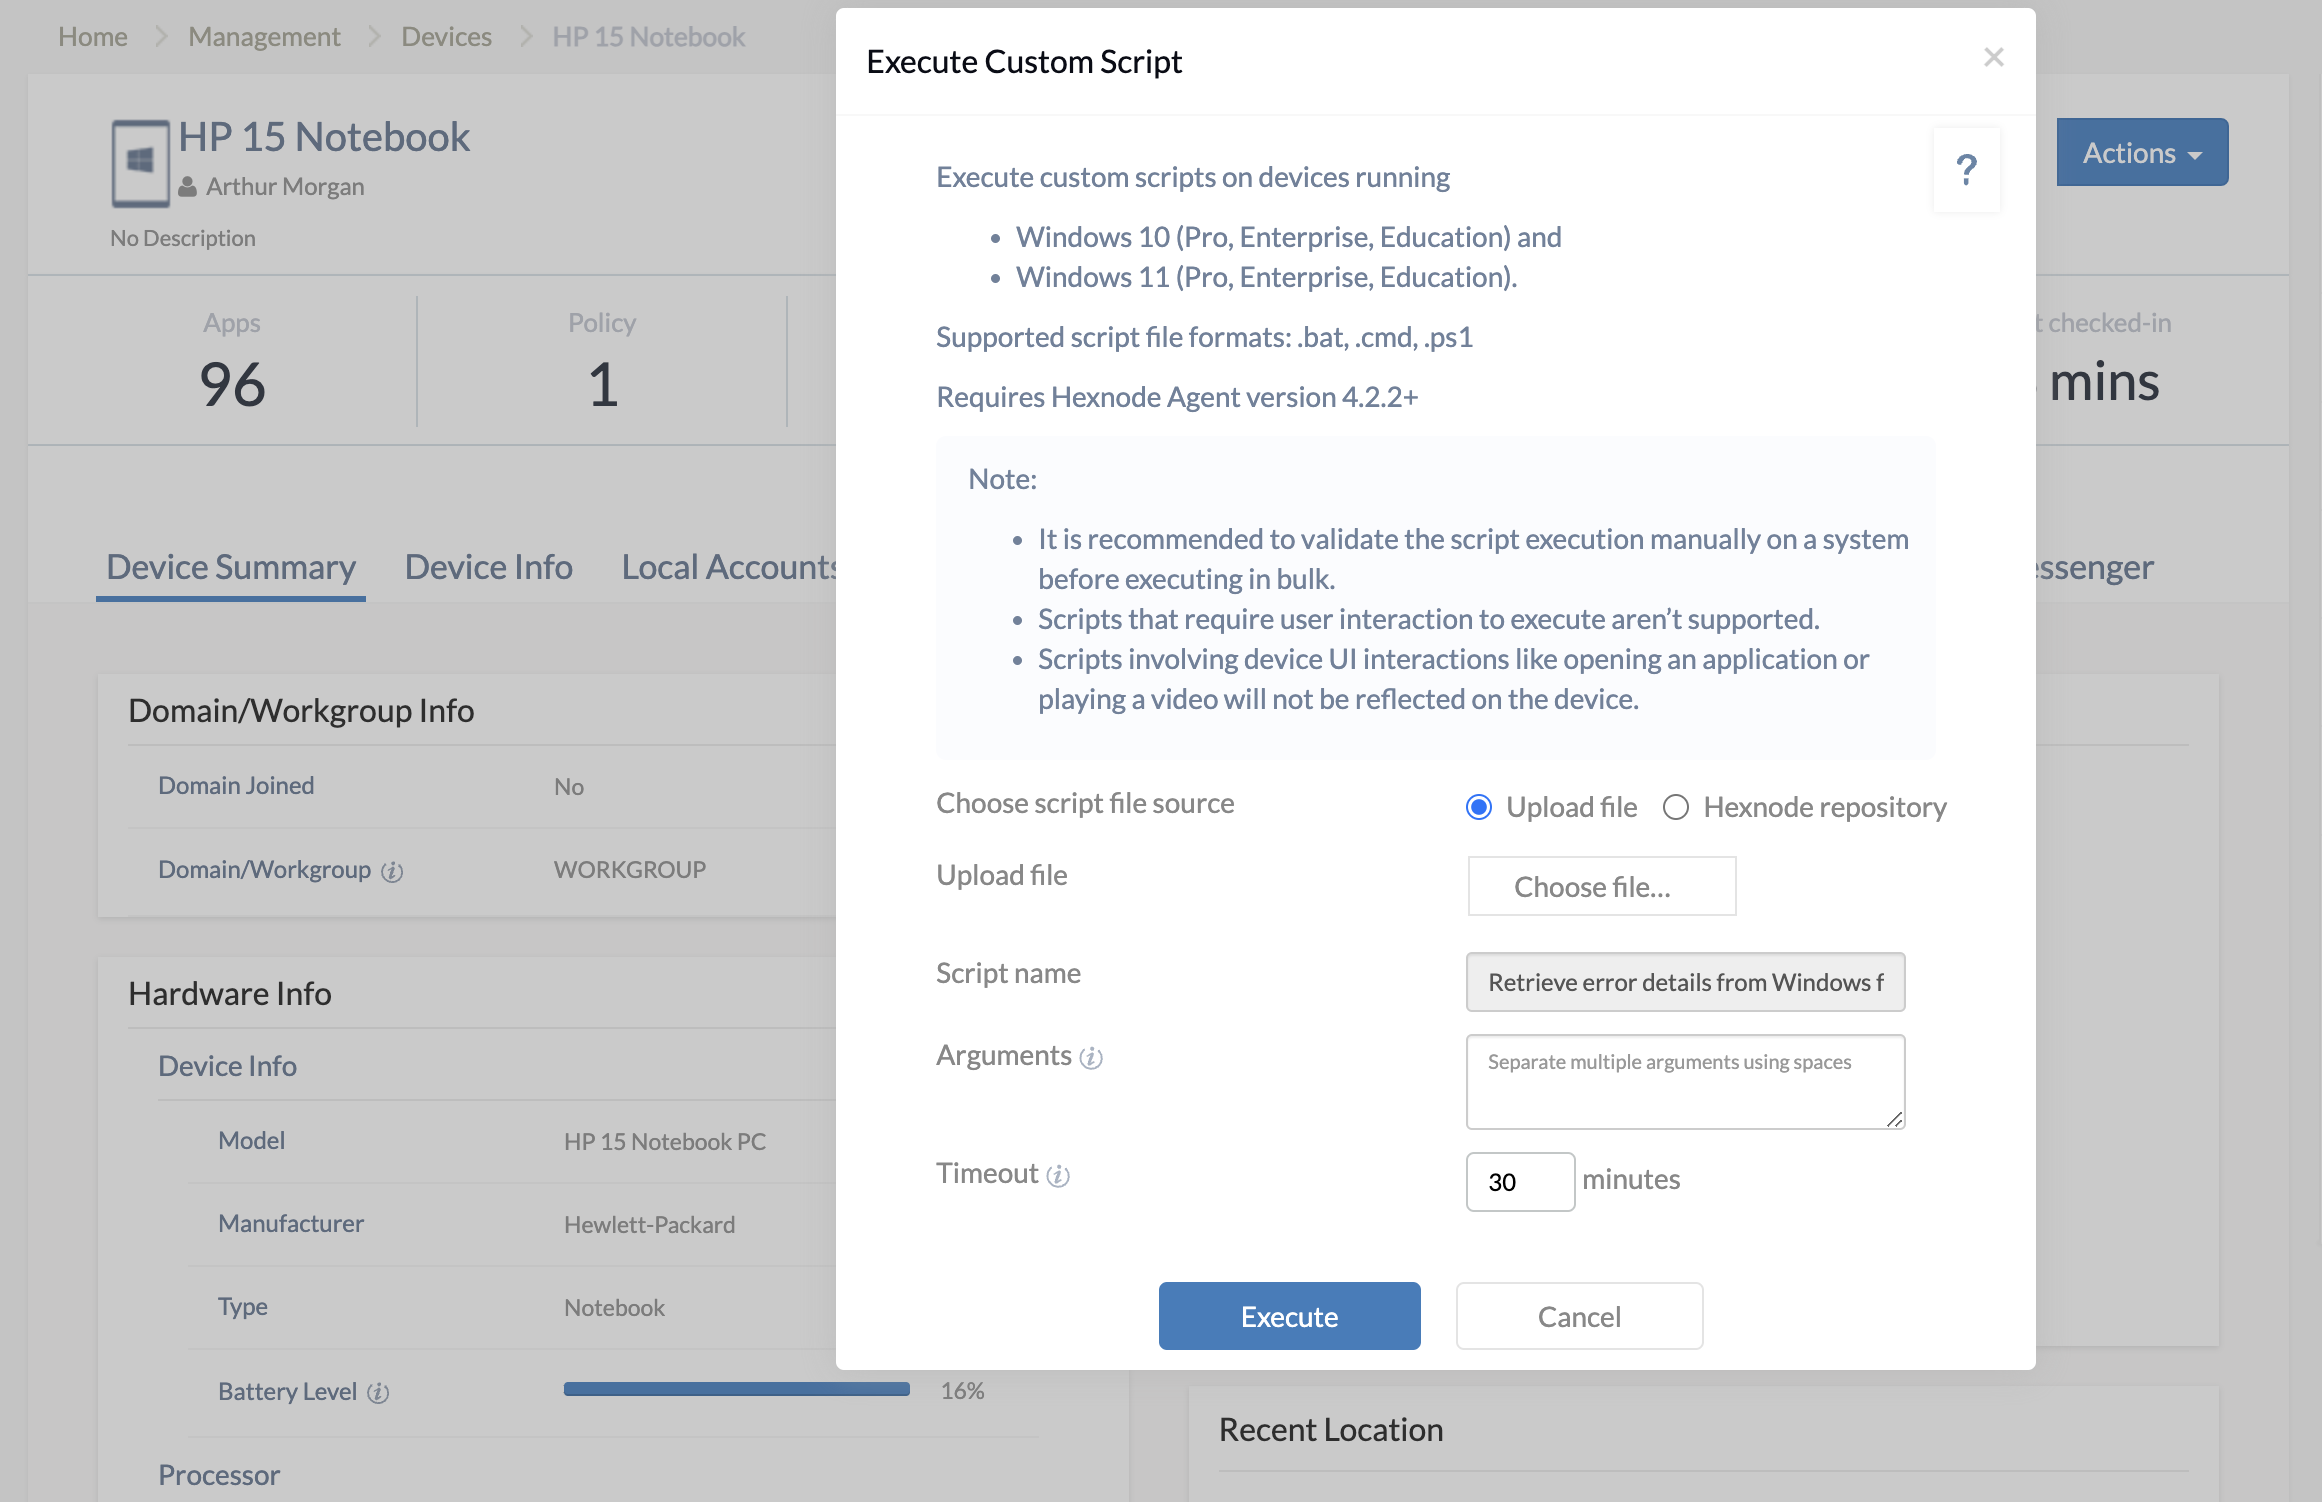
Task: Click the Windows device icon beside HP 15 Notebook
Action: point(140,163)
